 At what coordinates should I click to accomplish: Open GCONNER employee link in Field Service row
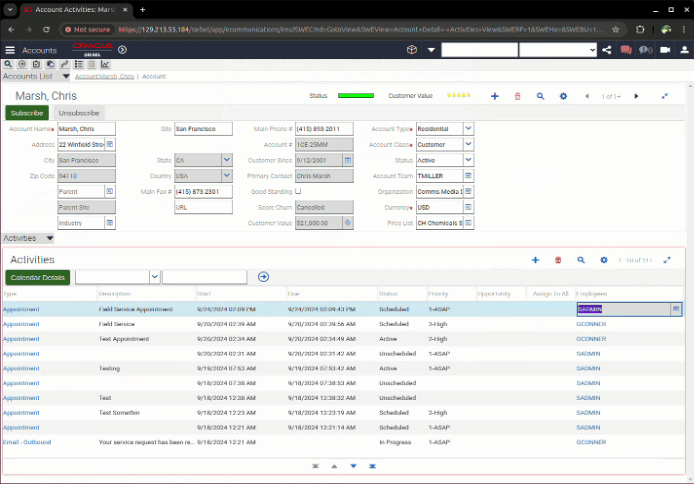tap(591, 324)
